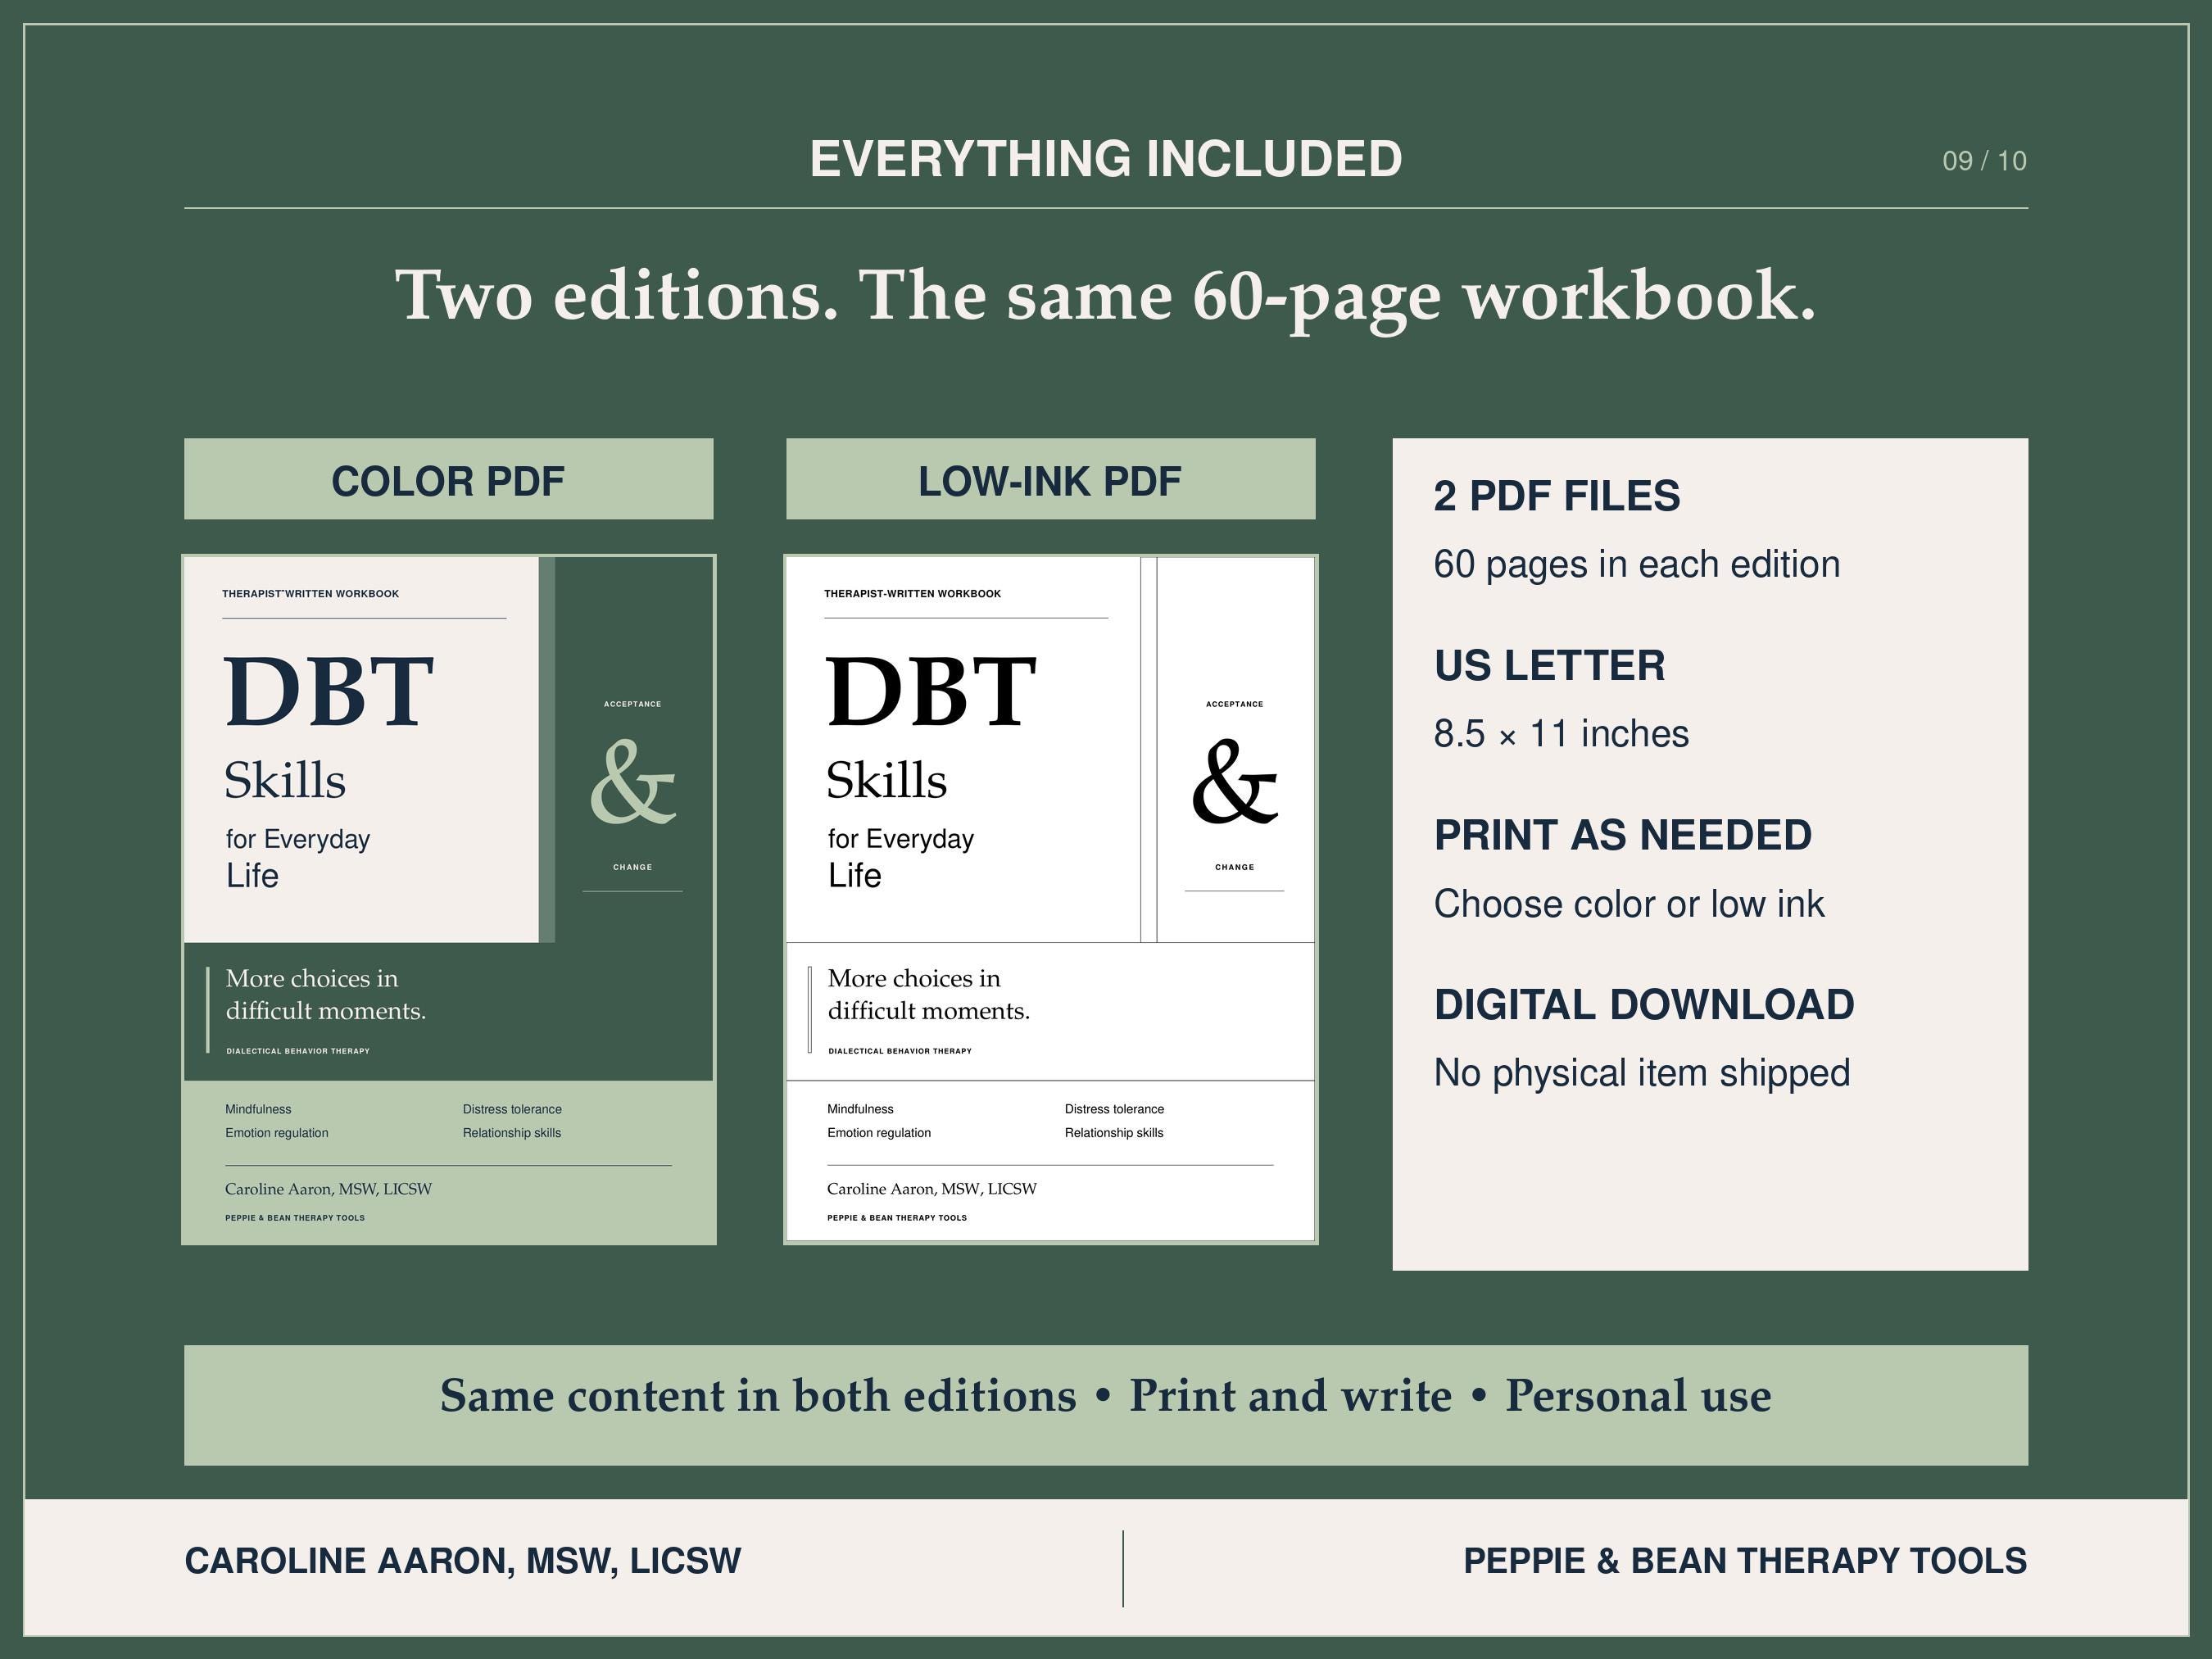Select the LOW-INK PDF label
The image size is (2212, 1659).
tap(1050, 479)
